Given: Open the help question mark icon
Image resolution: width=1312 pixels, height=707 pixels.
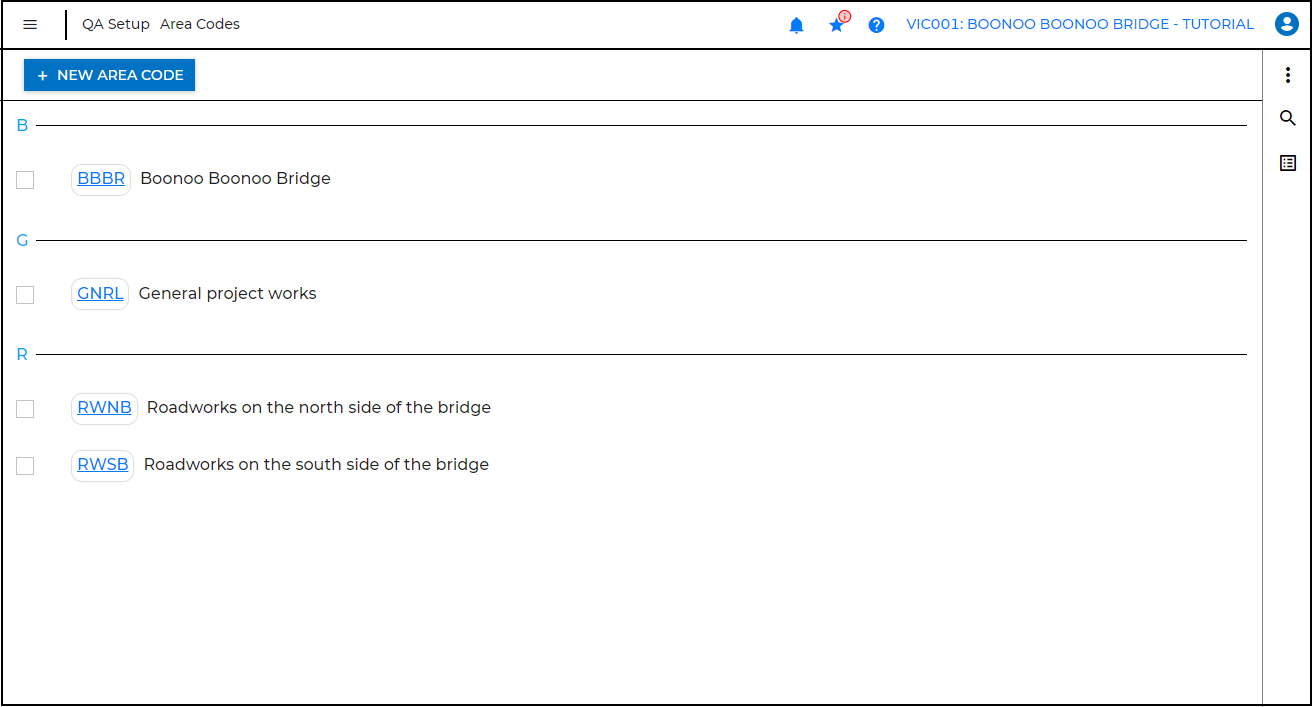Looking at the screenshot, I should 876,24.
